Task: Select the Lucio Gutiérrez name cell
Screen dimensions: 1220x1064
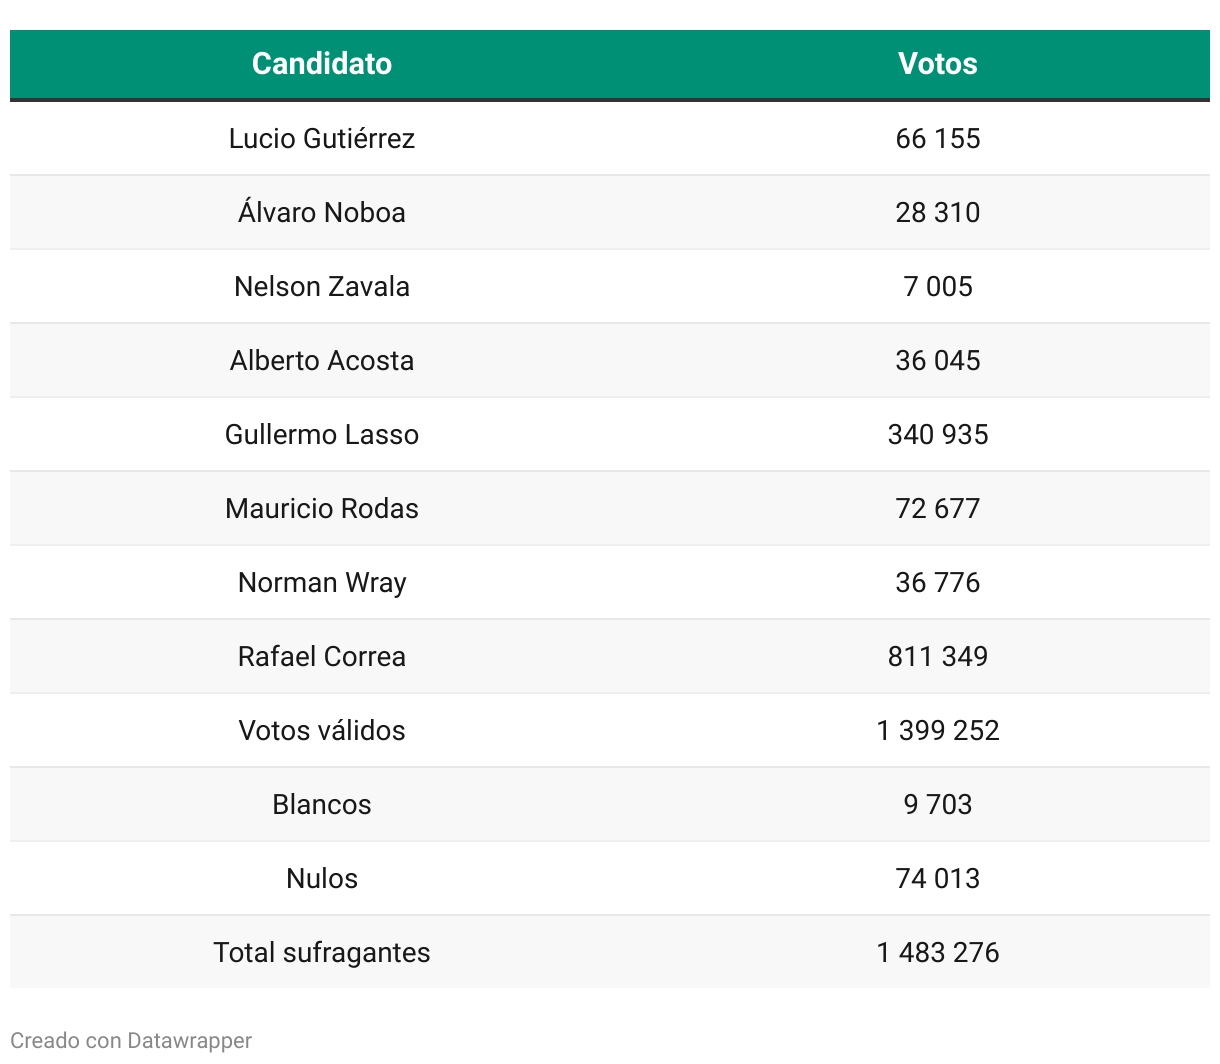Action: click(x=322, y=138)
